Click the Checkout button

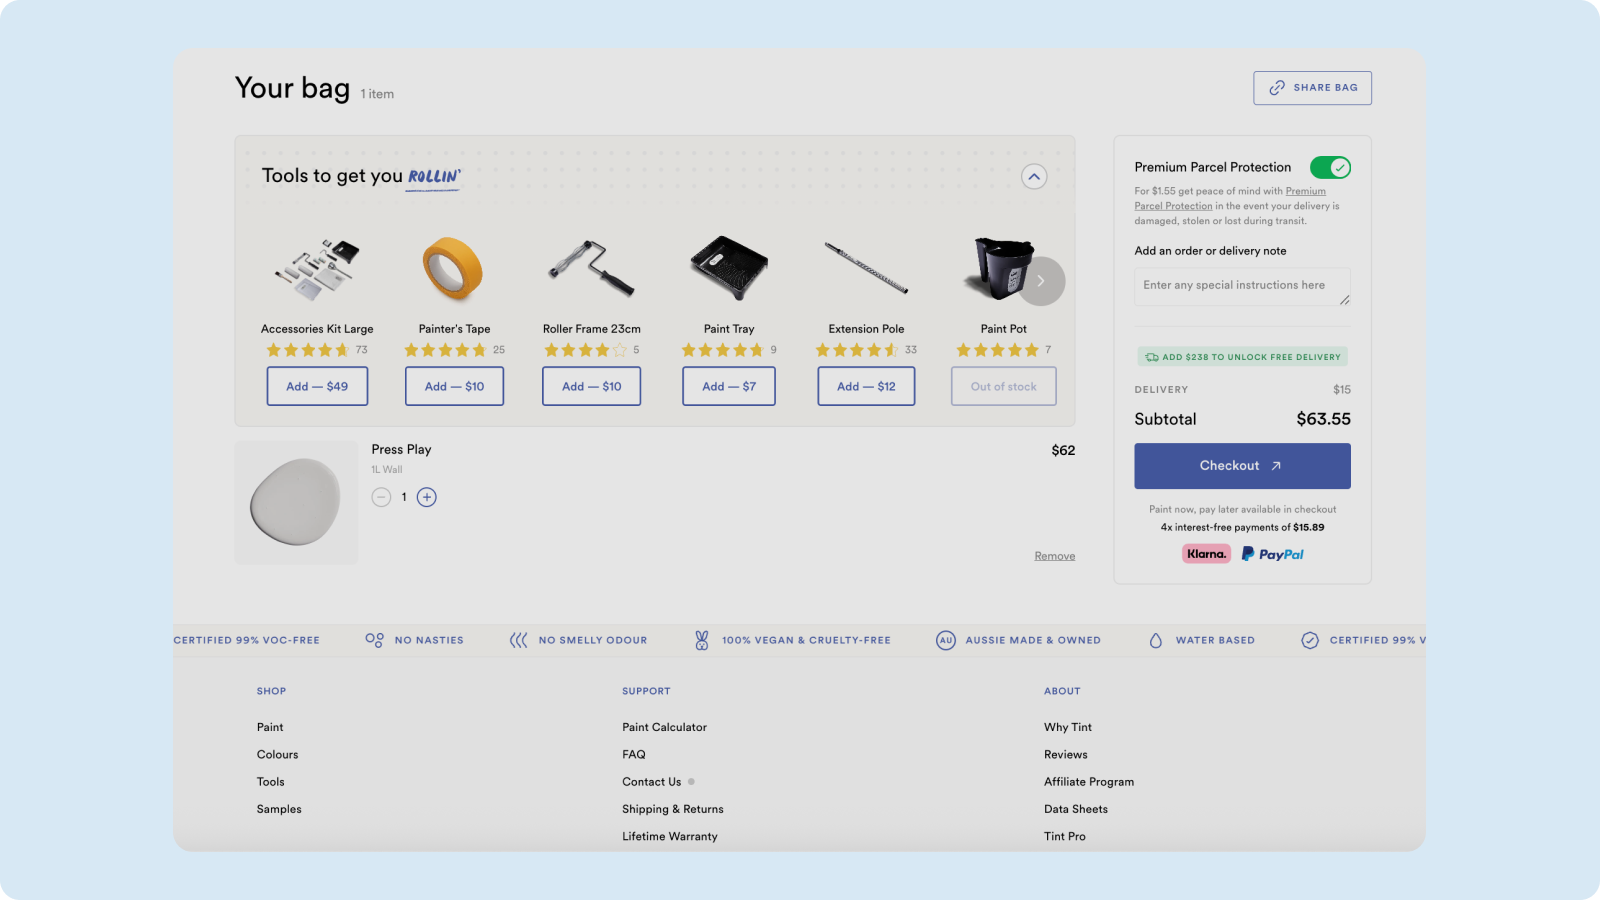1242,466
